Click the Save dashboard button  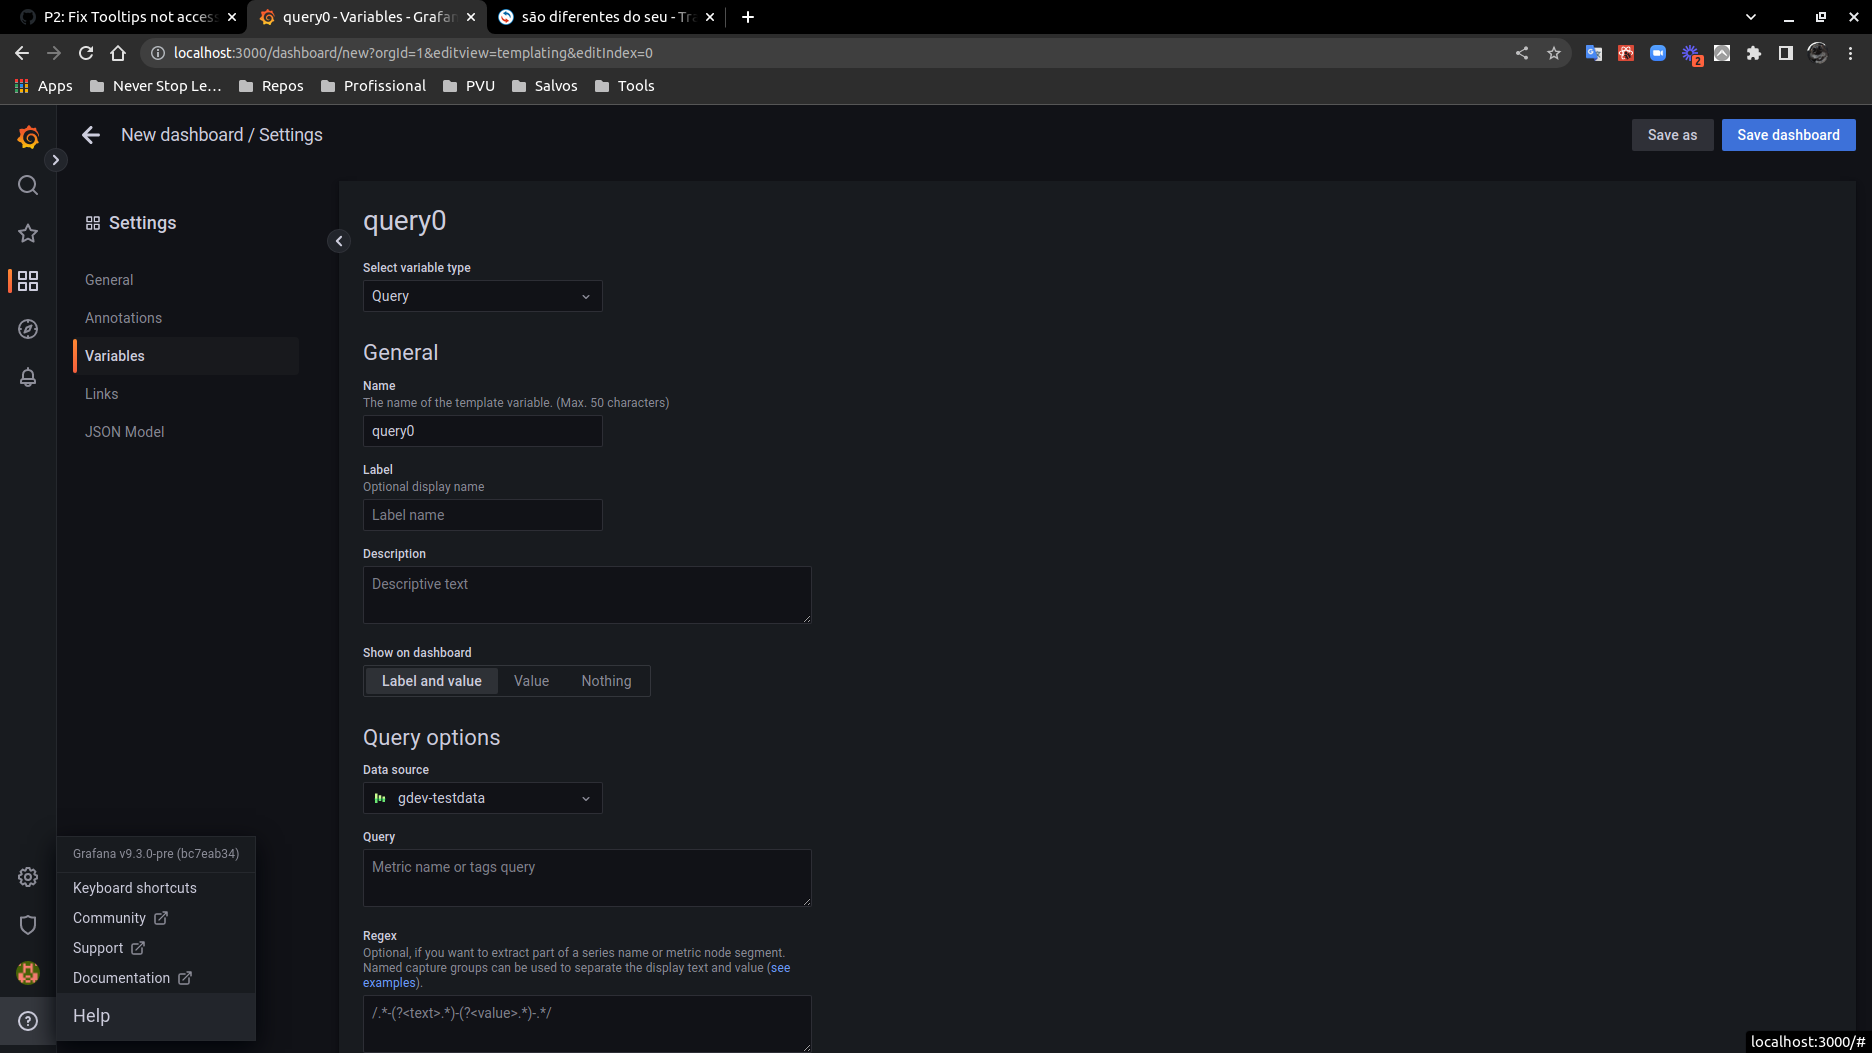tap(1788, 134)
